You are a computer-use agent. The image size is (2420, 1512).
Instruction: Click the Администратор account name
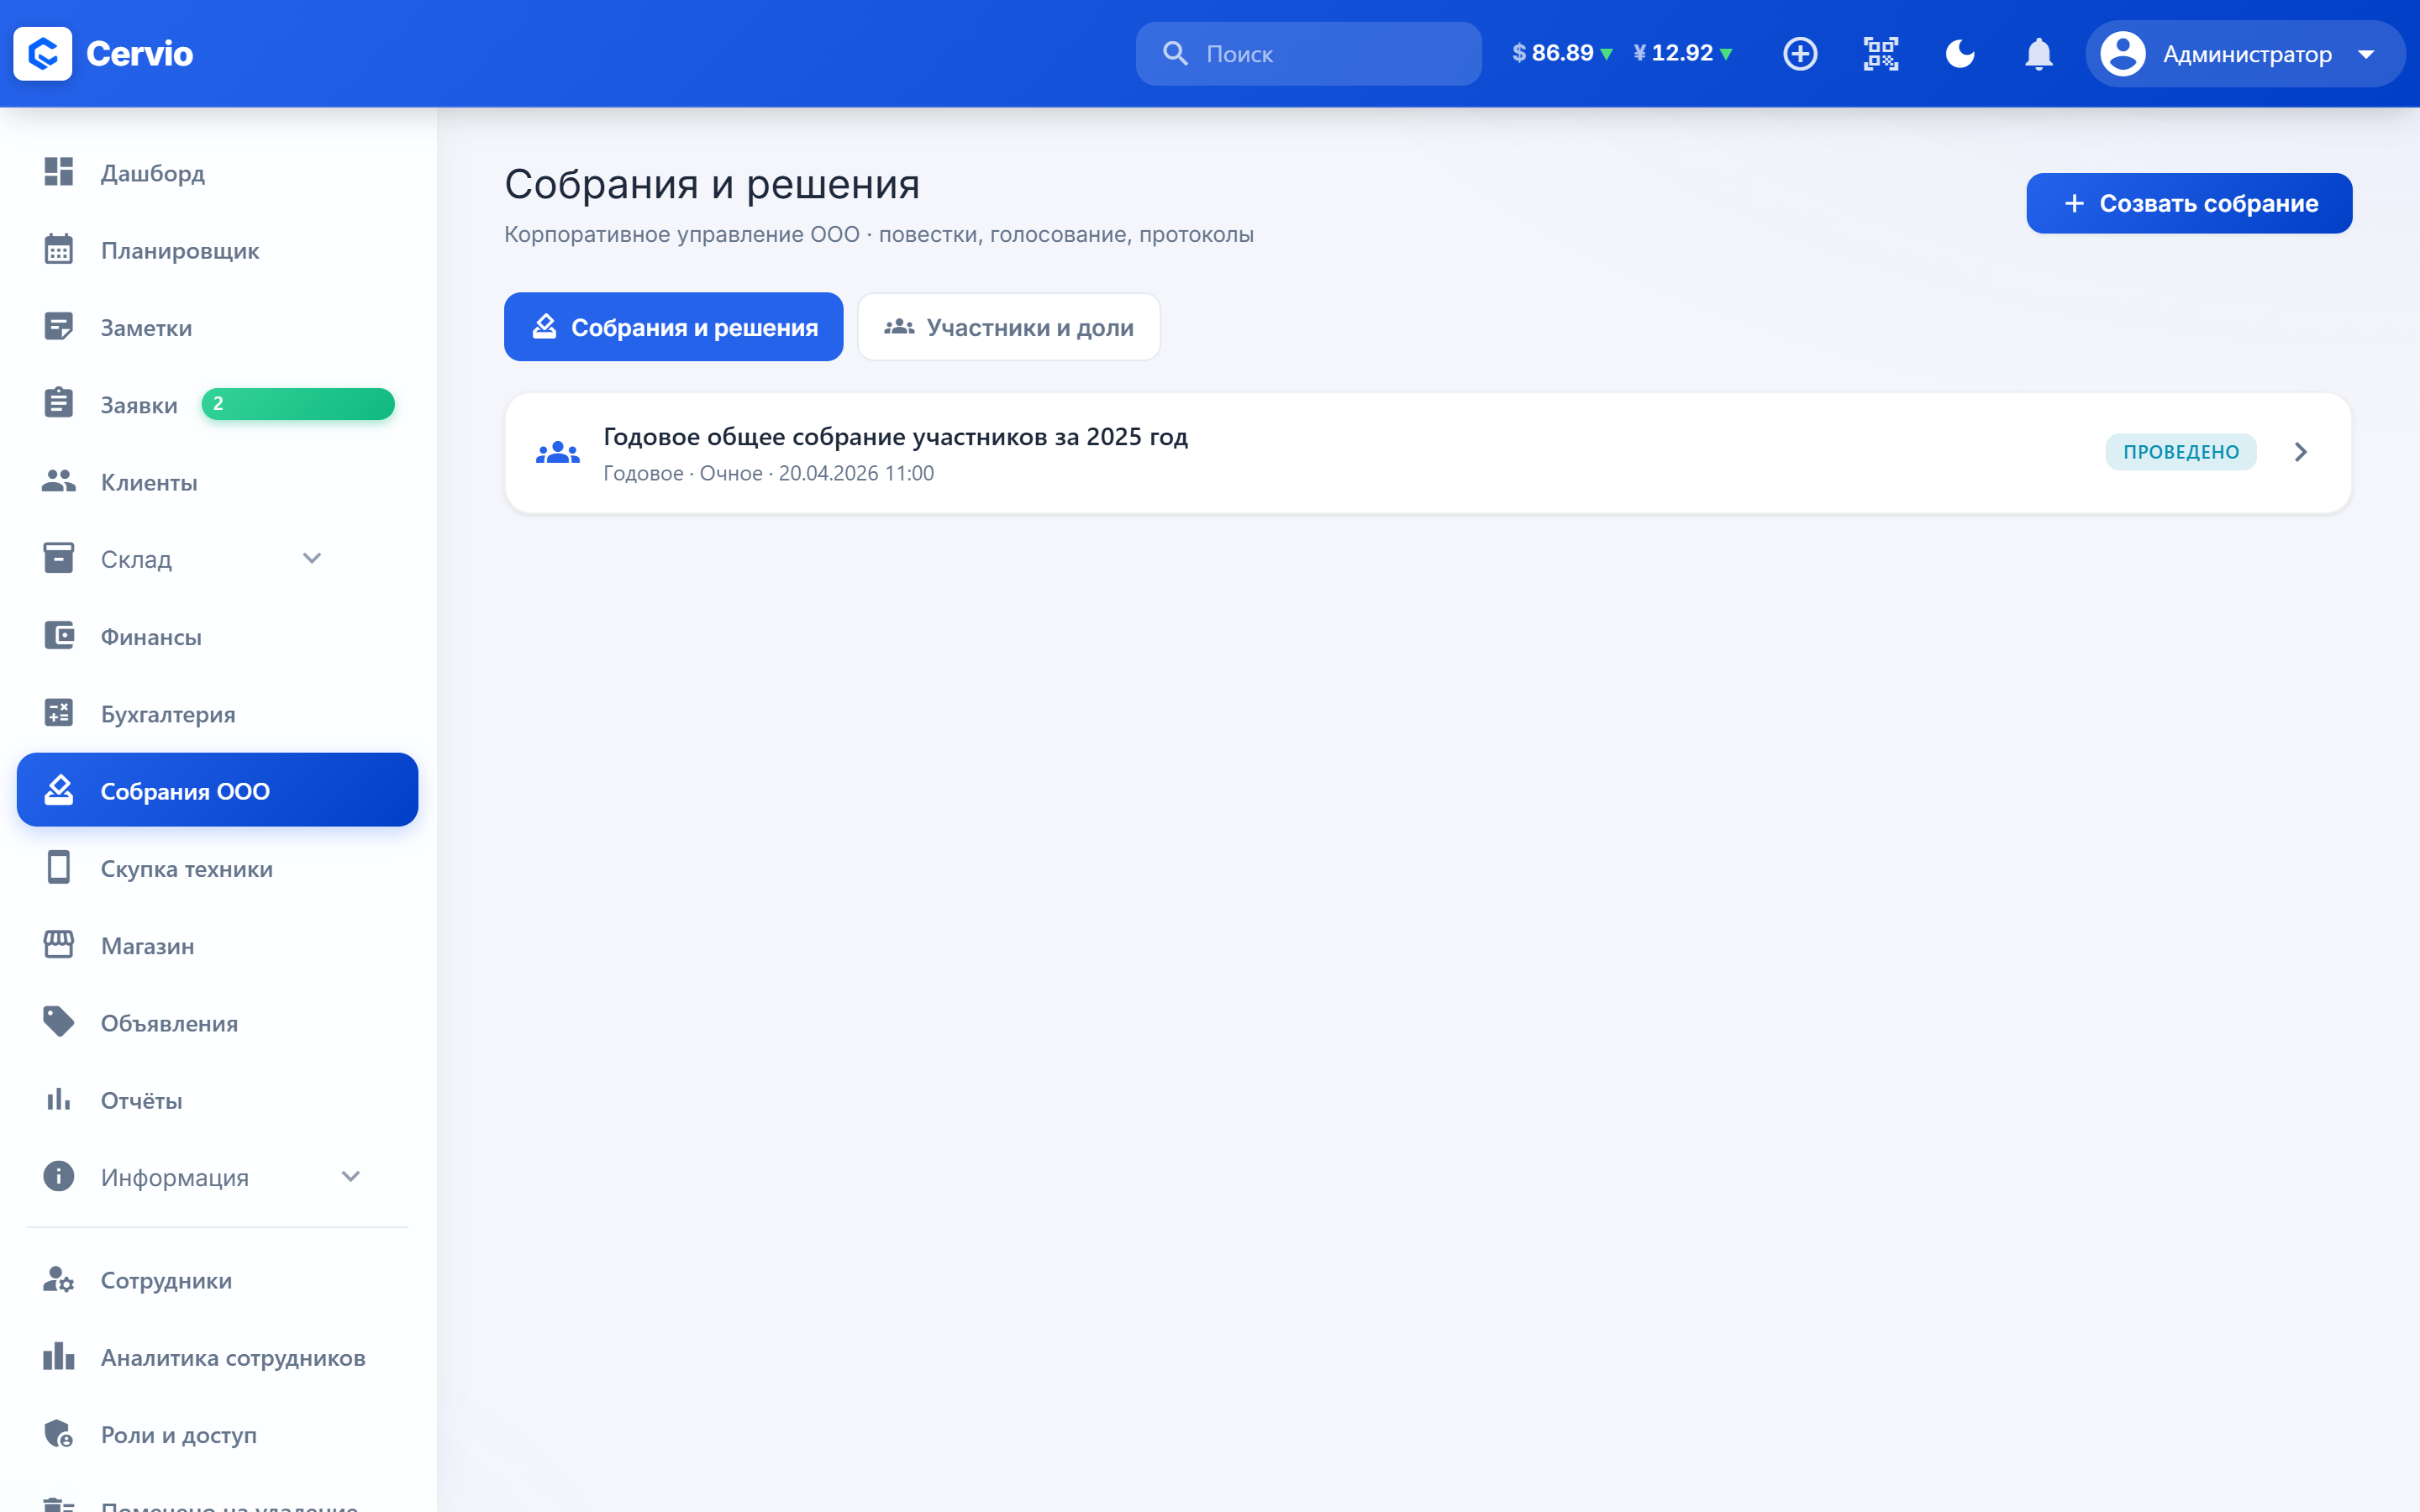pos(2247,54)
